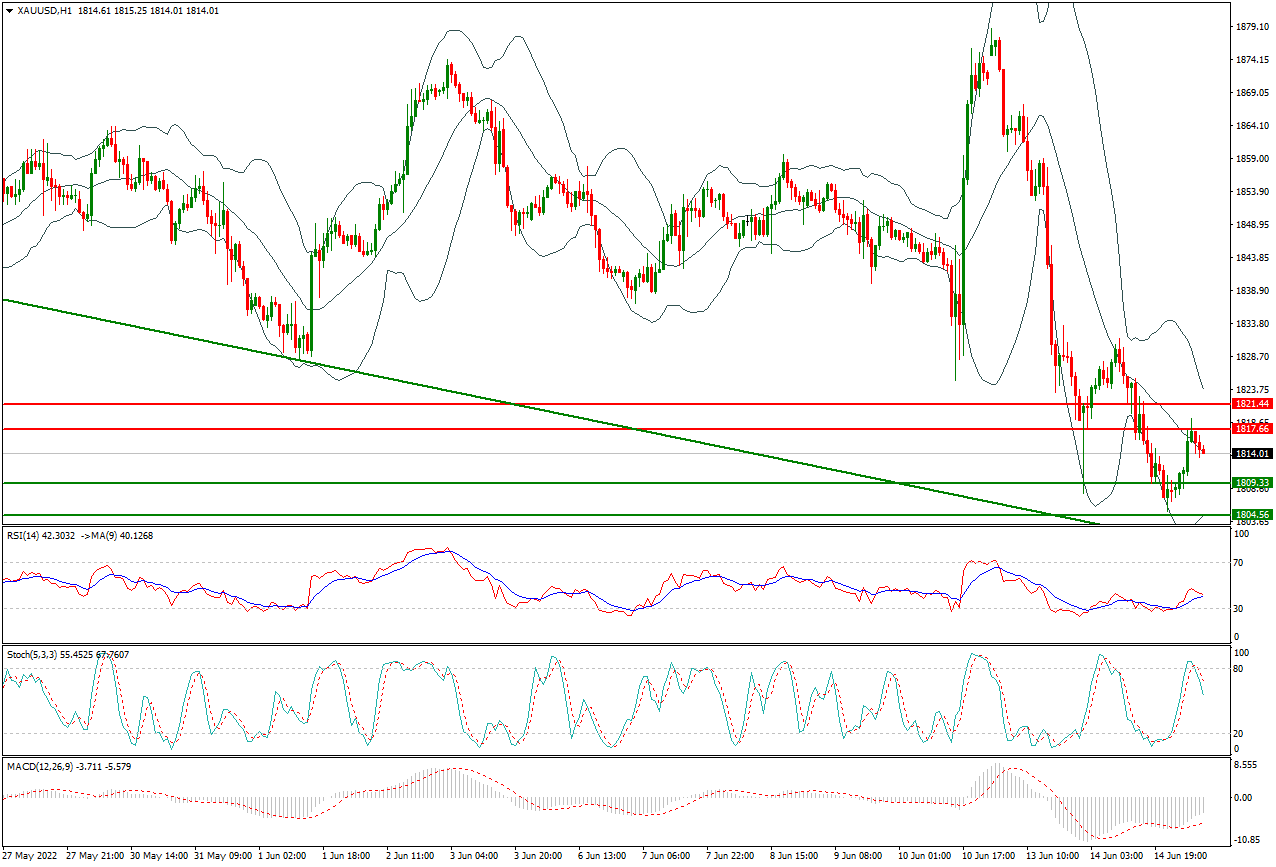Click the 31 May 09:00 time label
Viewport: 1276px width, 867px height.
(x=225, y=857)
